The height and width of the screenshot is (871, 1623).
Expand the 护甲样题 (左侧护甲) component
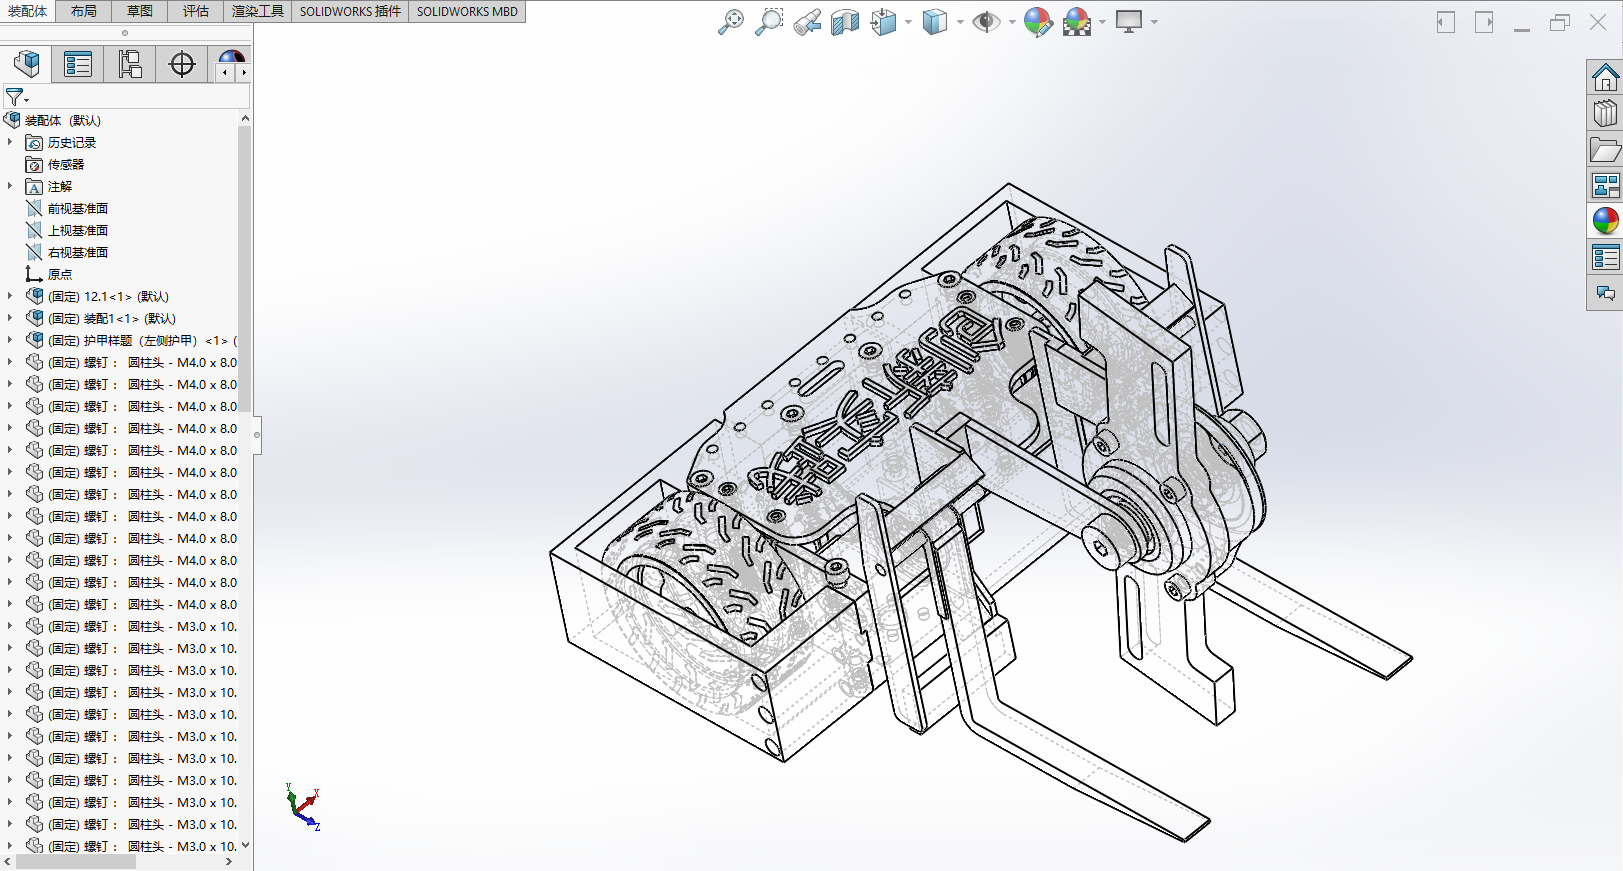10,340
